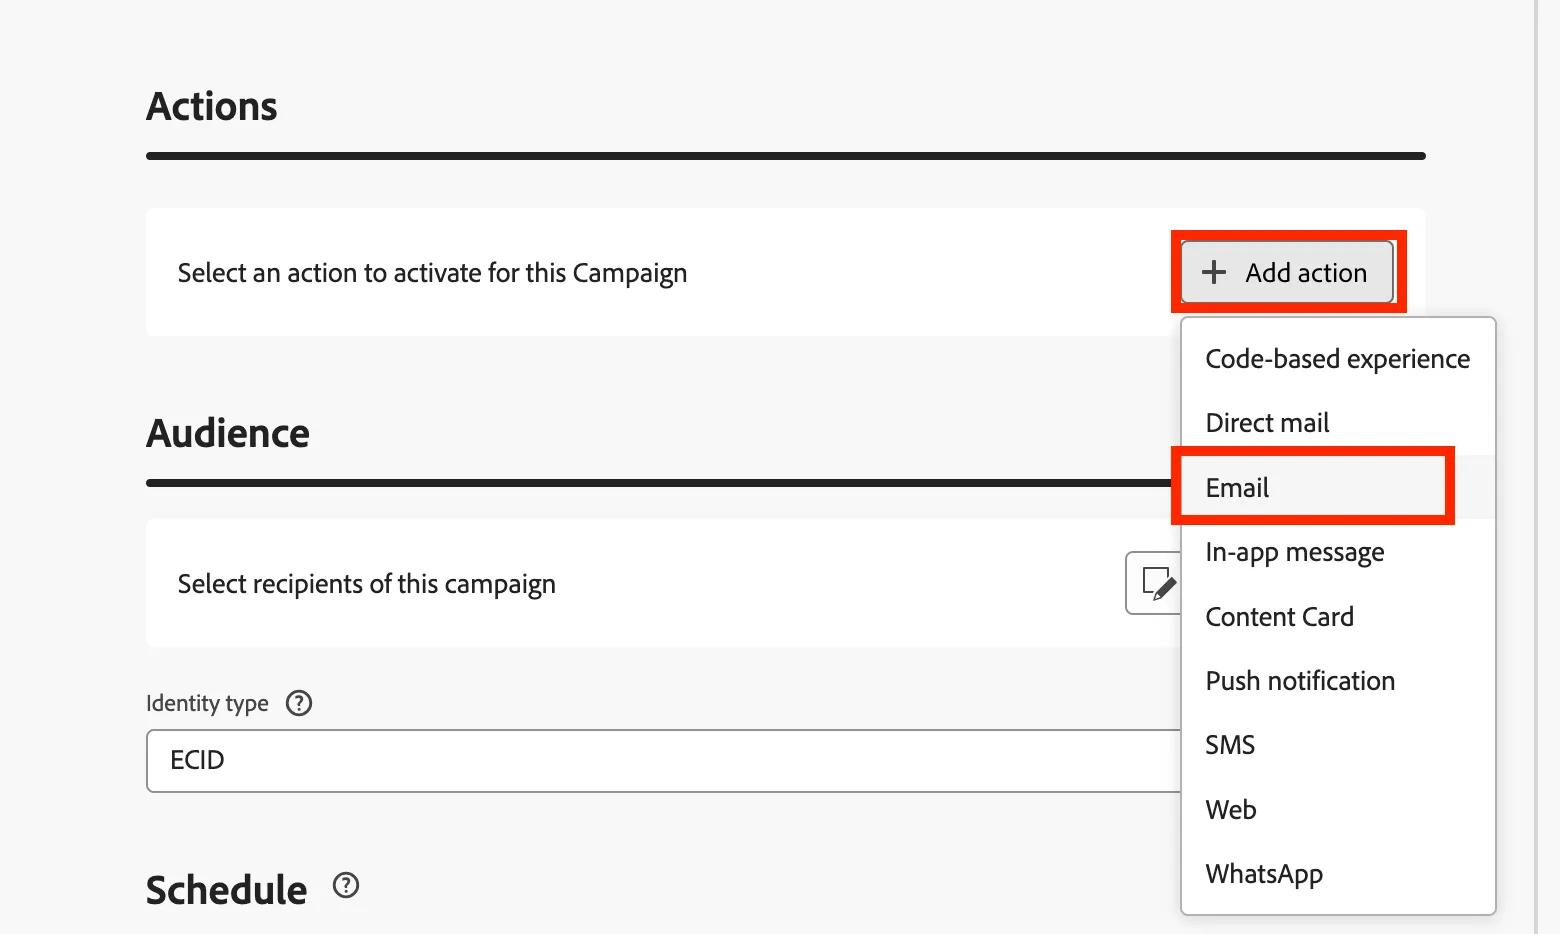This screenshot has height=934, width=1560.
Task: Click the Schedule section heading
Action: 227,890
